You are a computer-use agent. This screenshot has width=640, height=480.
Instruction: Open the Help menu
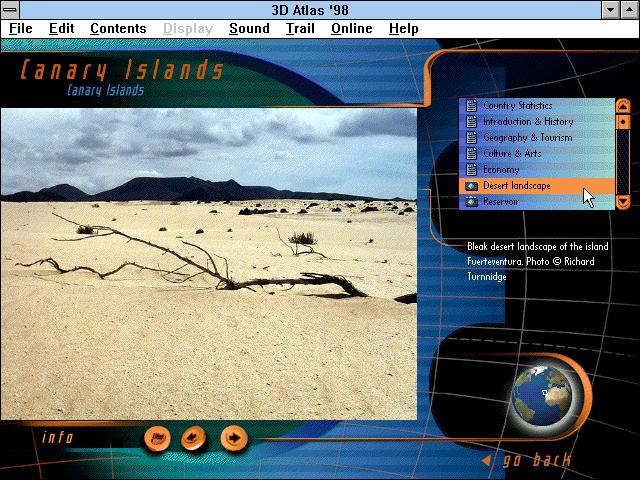403,29
